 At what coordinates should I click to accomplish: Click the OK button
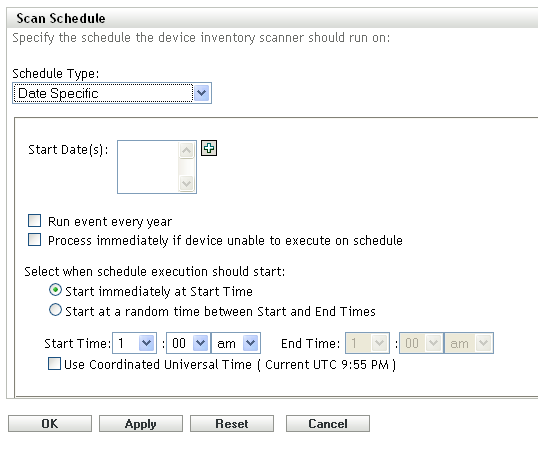pos(50,424)
